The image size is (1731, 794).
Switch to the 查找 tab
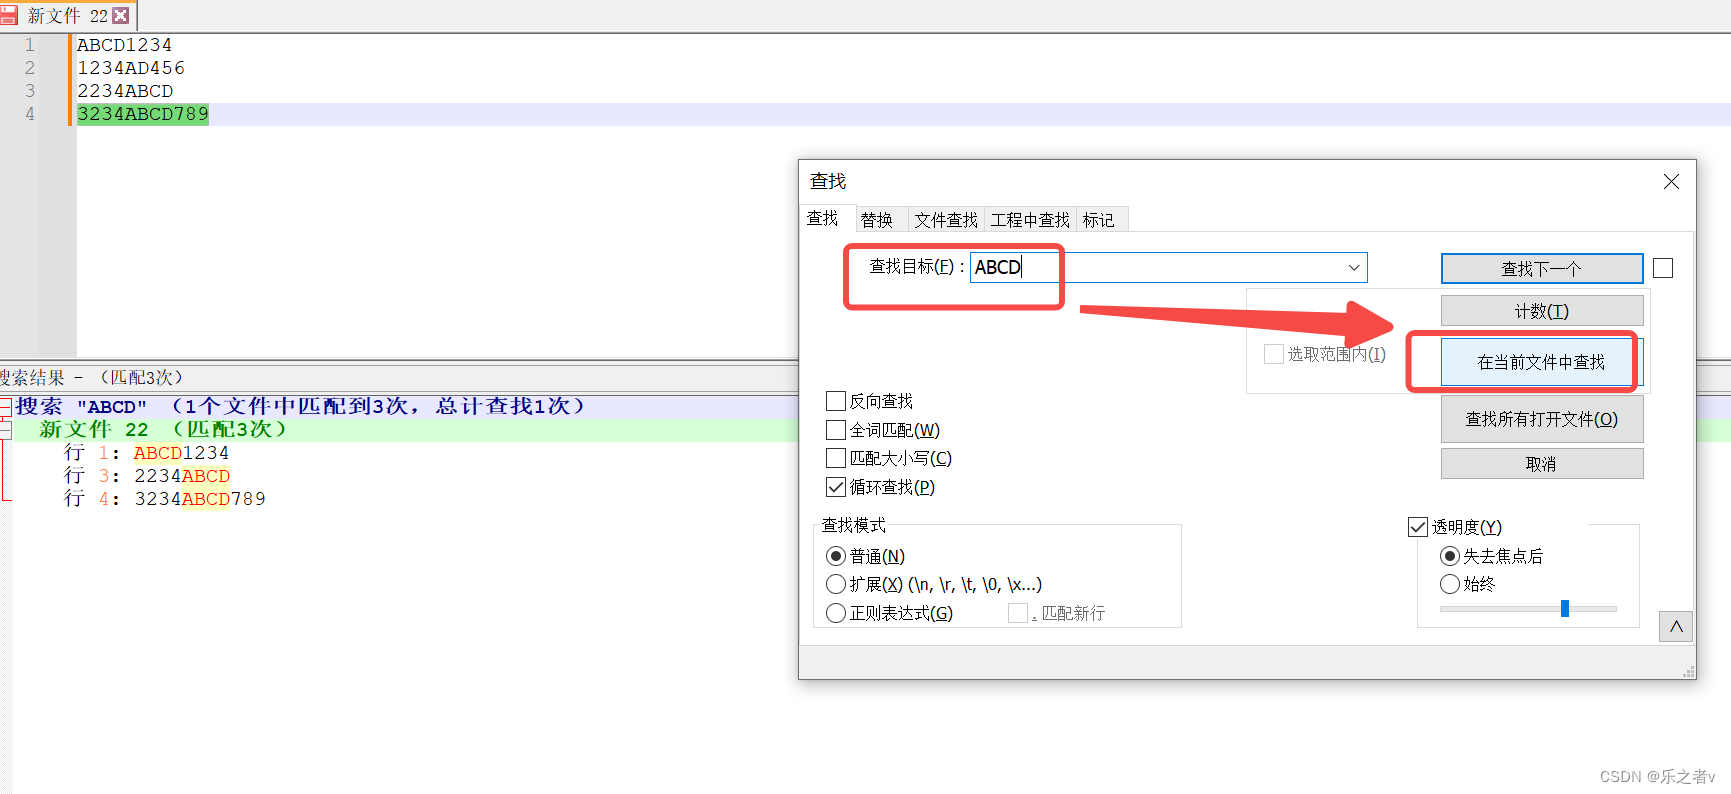click(x=823, y=218)
